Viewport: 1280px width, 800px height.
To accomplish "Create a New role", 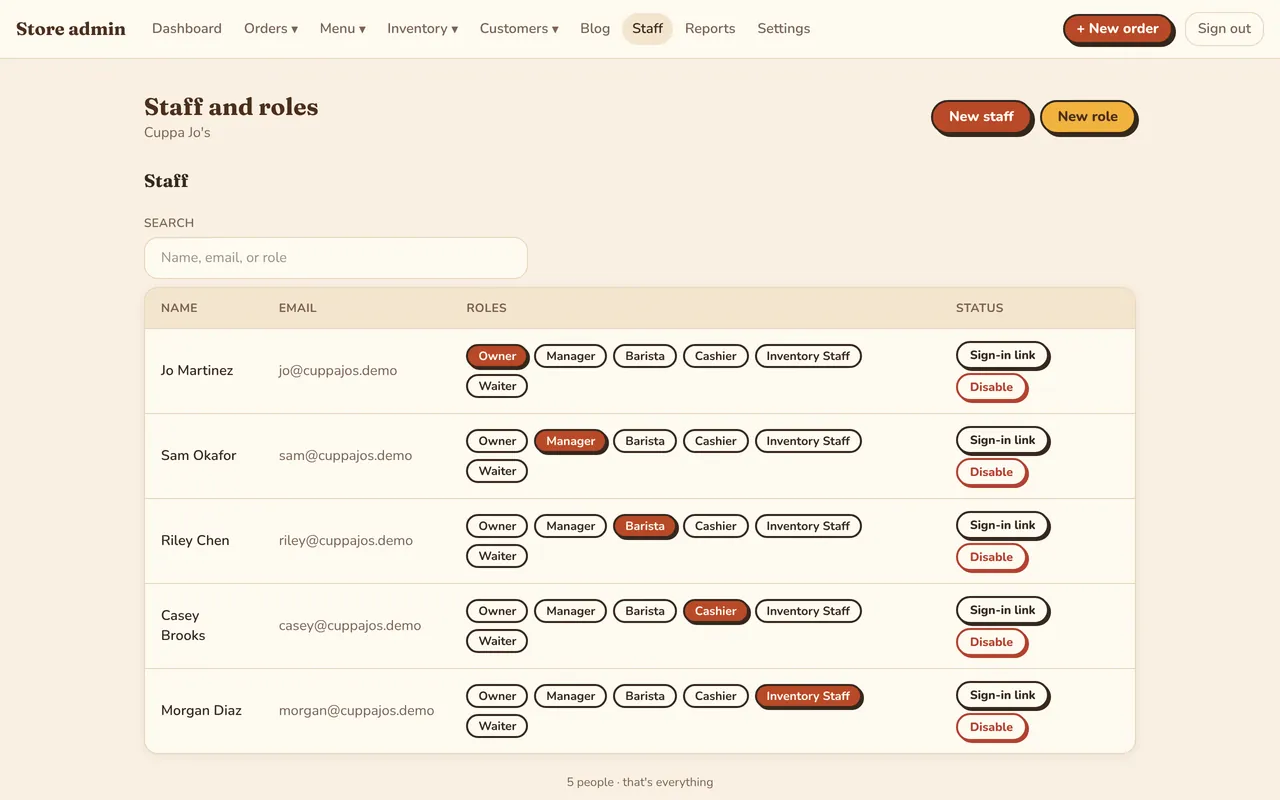I will pos(1088,117).
